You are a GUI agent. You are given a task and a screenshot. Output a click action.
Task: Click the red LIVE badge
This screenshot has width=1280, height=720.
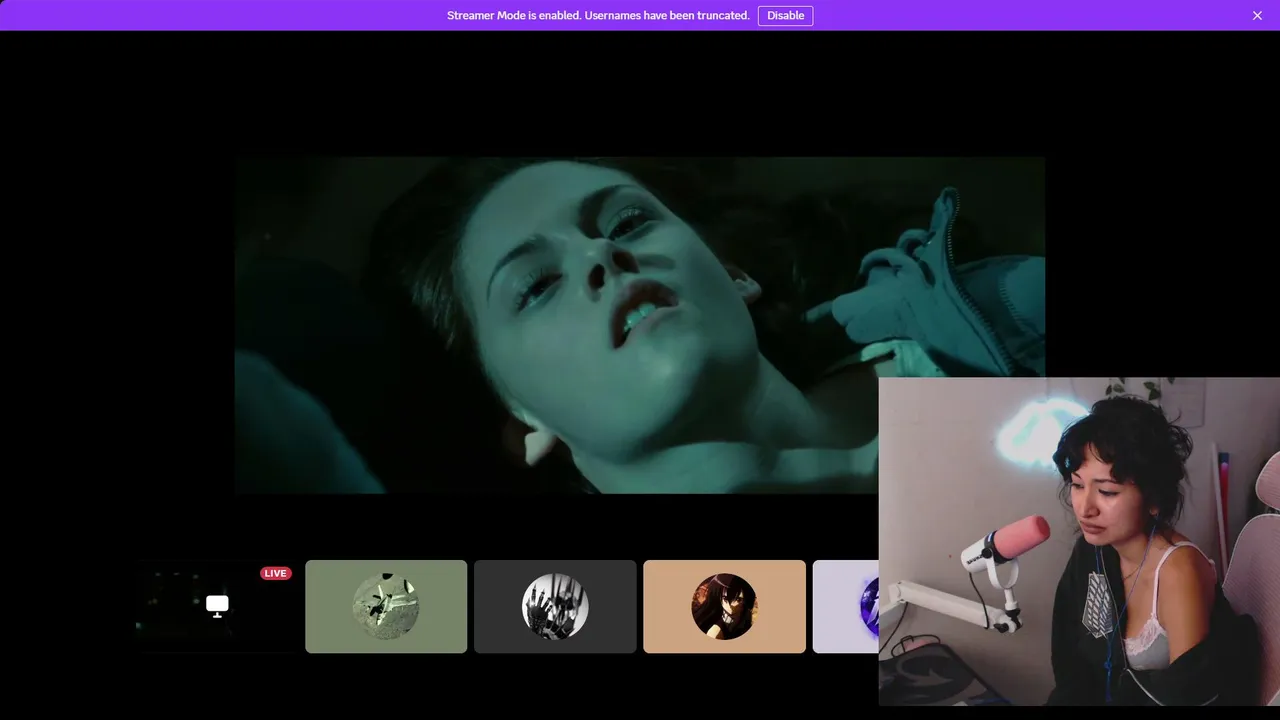tap(275, 573)
